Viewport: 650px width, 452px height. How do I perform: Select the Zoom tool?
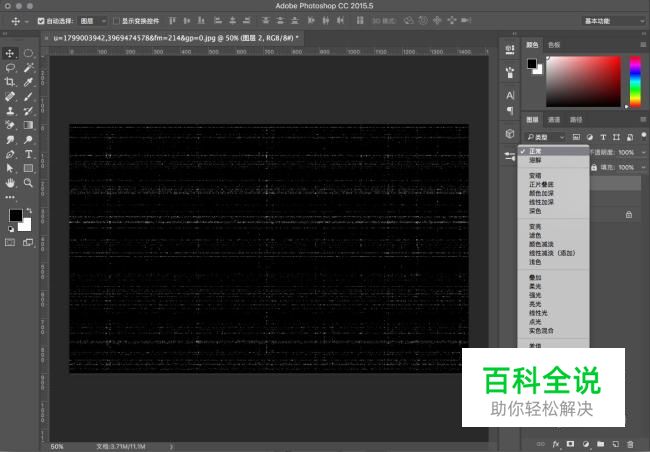pos(28,183)
